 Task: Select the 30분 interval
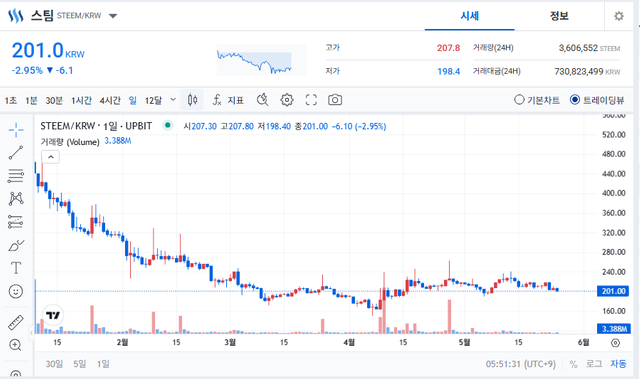click(x=54, y=100)
